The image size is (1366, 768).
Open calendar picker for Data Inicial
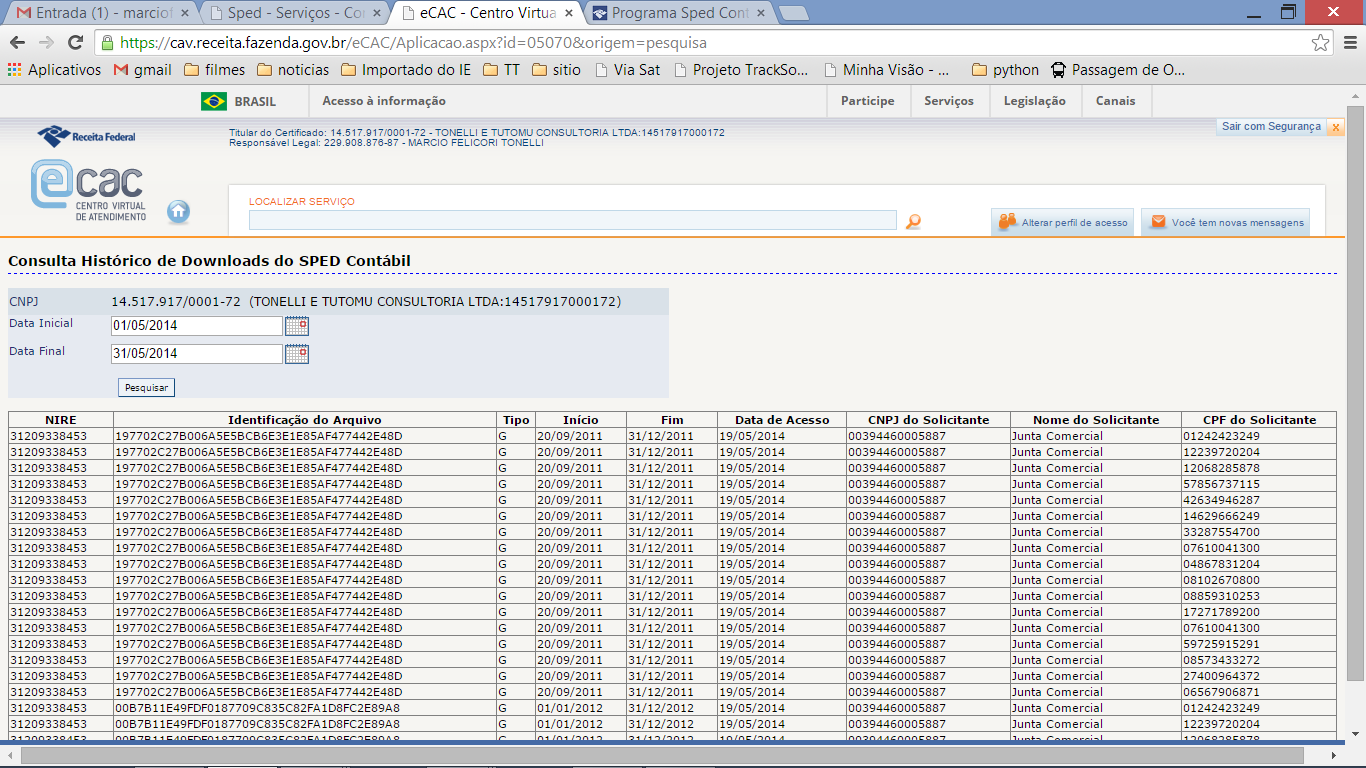tap(297, 326)
